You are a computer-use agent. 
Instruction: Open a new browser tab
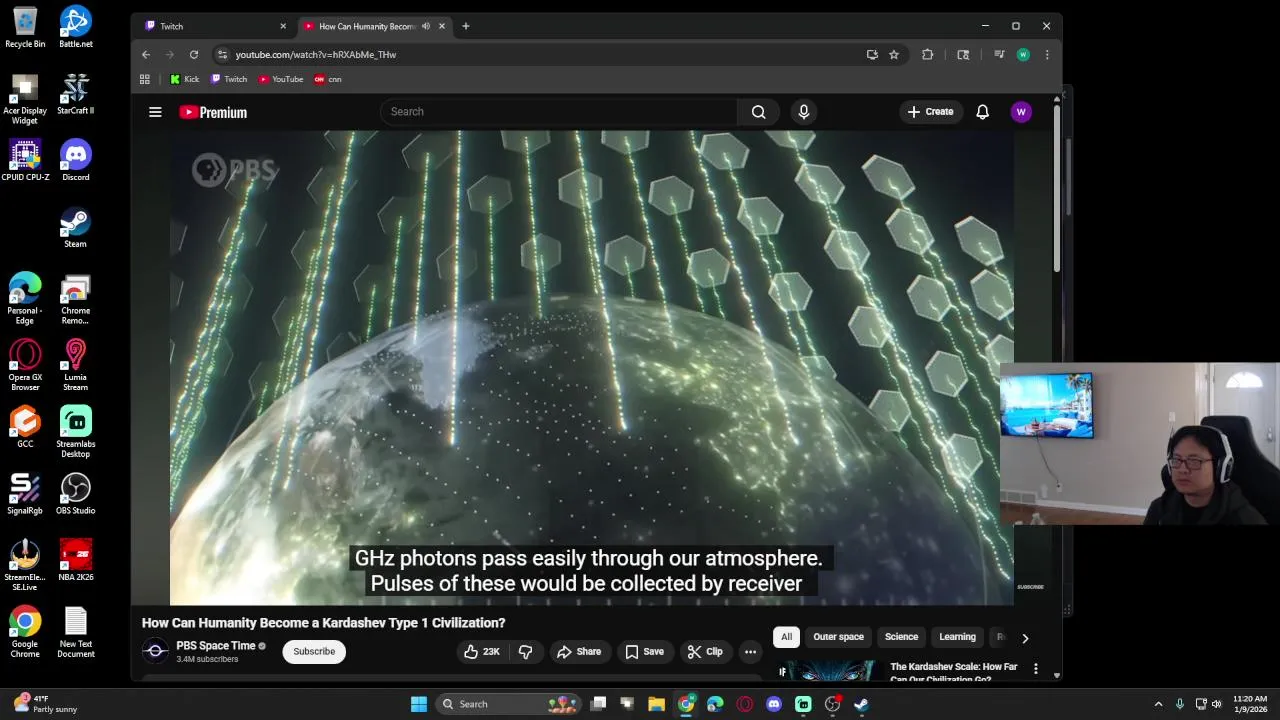(x=465, y=26)
